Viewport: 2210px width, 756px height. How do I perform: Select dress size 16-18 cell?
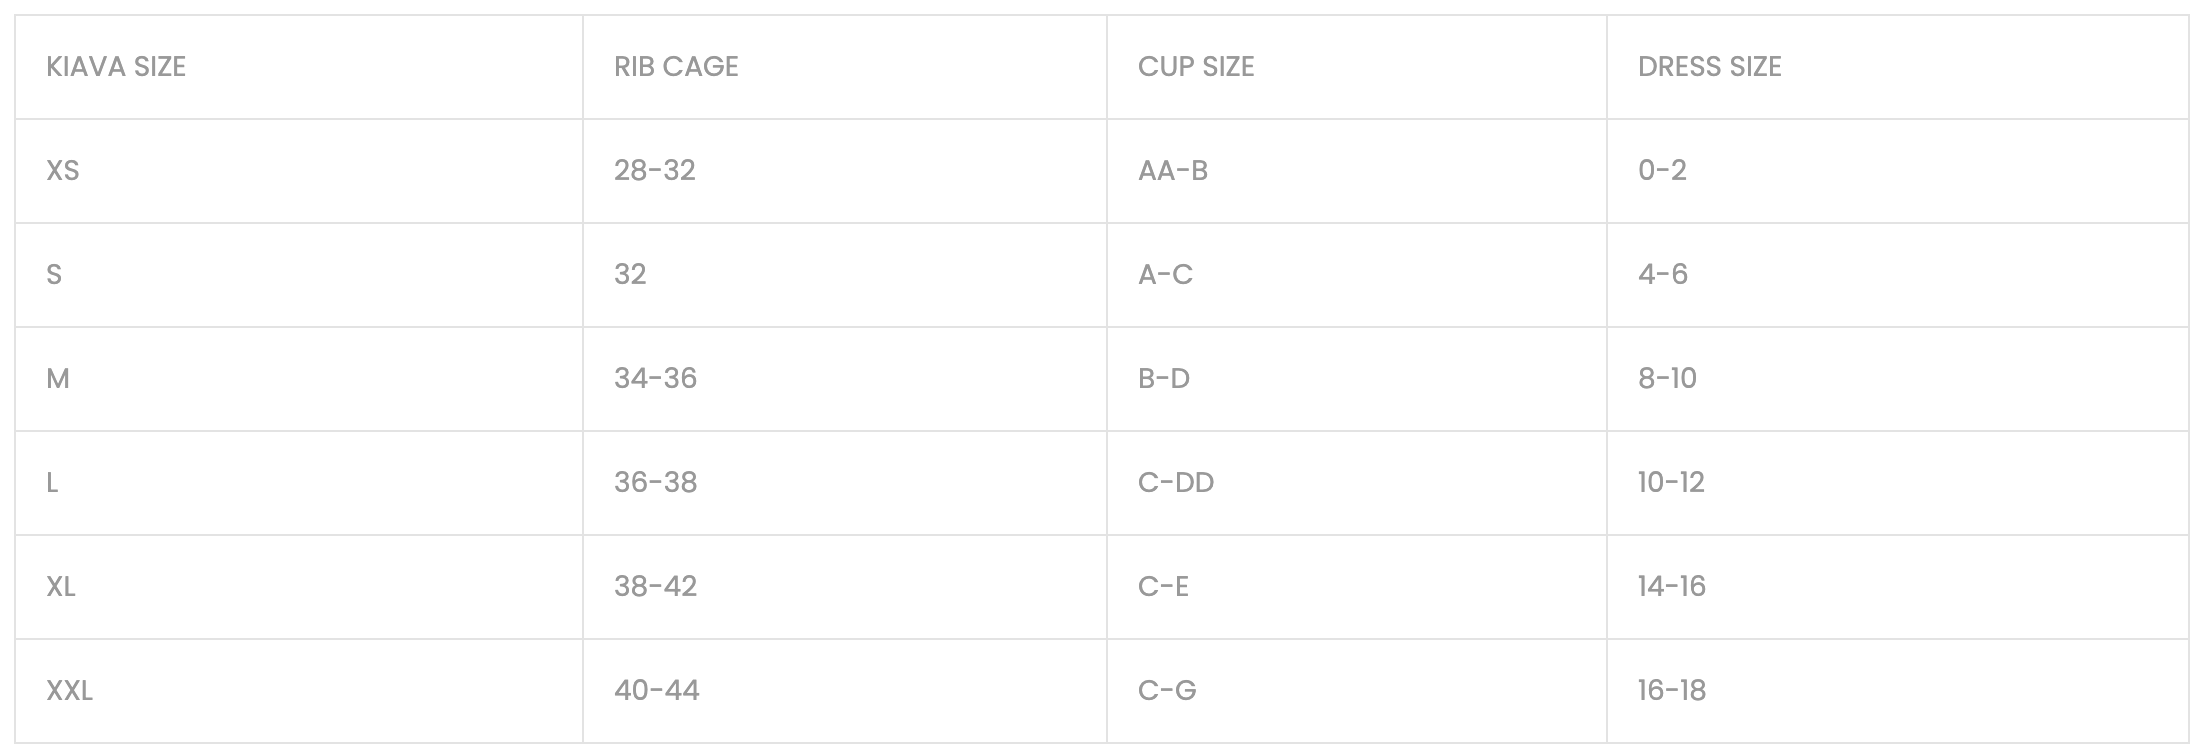point(1671,691)
